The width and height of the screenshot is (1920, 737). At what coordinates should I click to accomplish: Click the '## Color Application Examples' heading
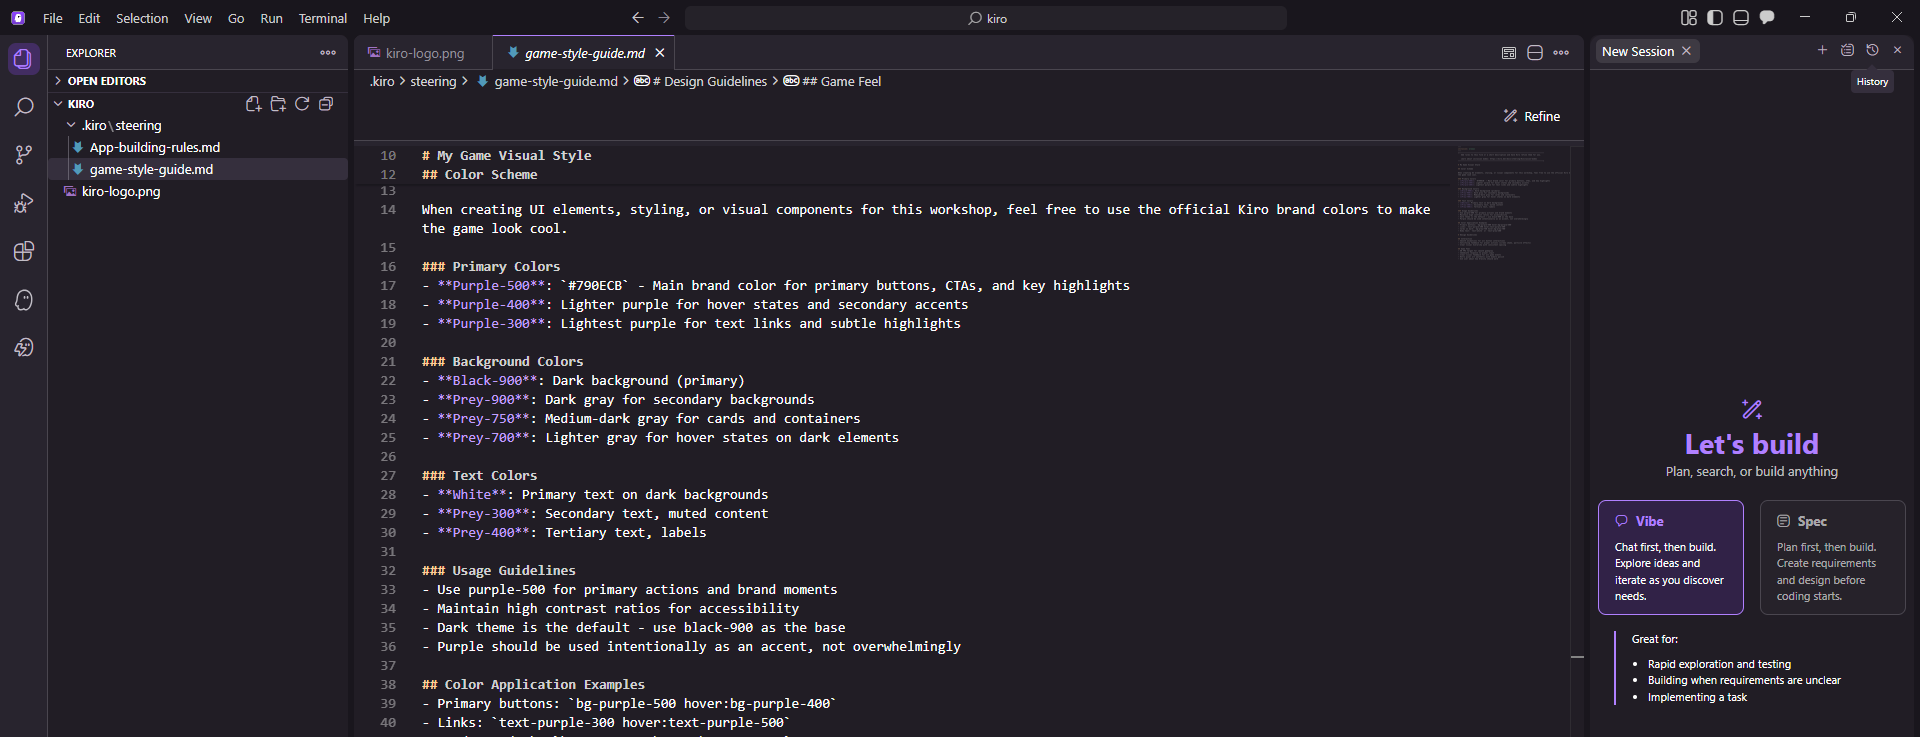pos(533,684)
